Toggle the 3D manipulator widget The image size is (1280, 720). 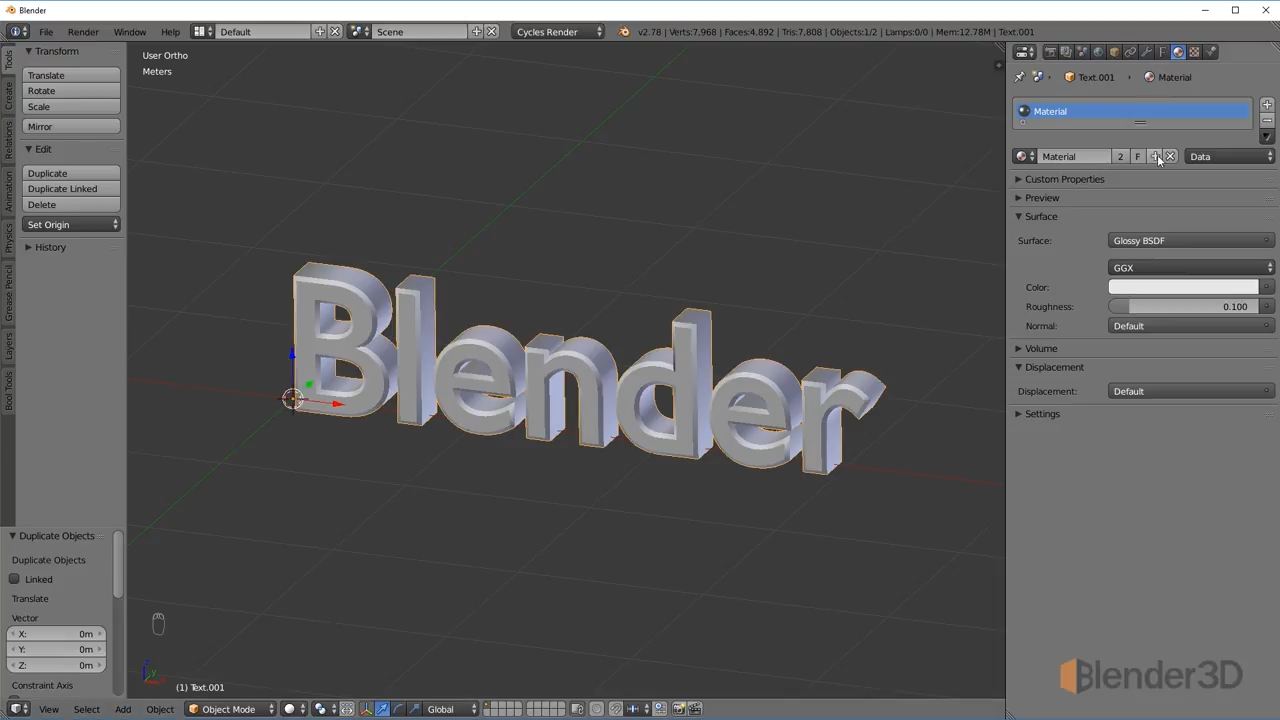tap(366, 709)
